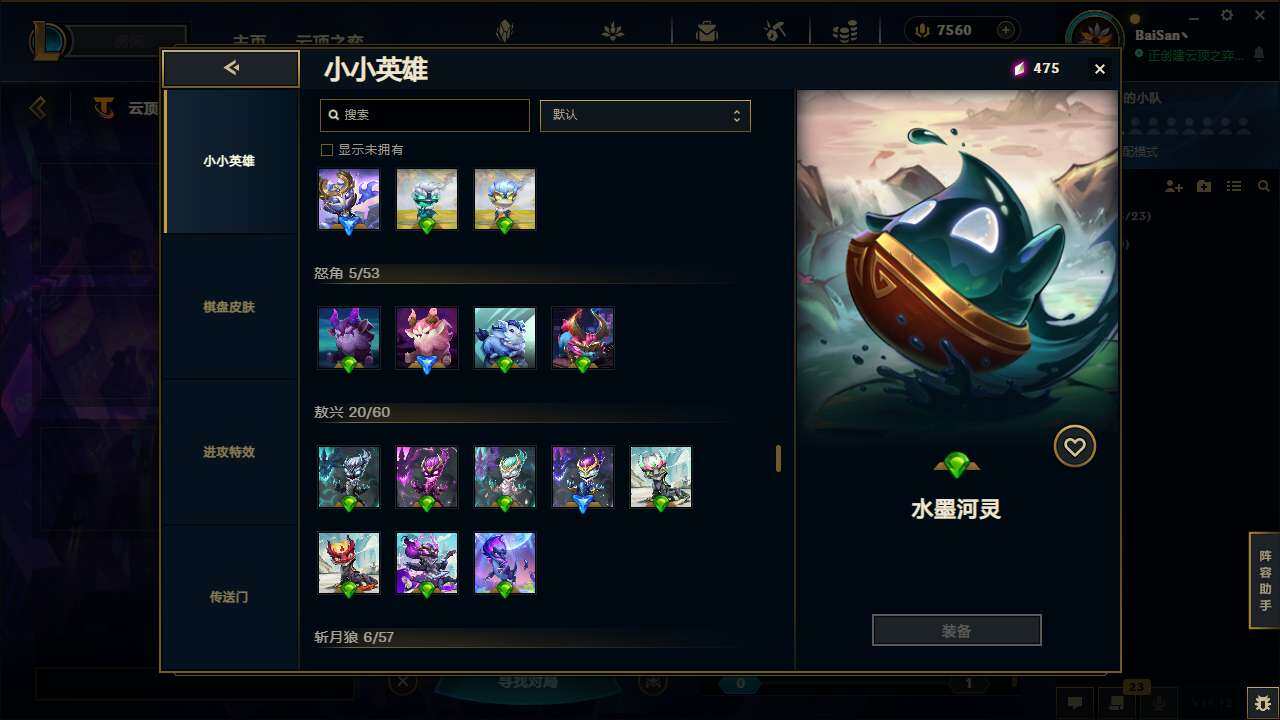Click the back arrow button in panel header

(x=231, y=68)
